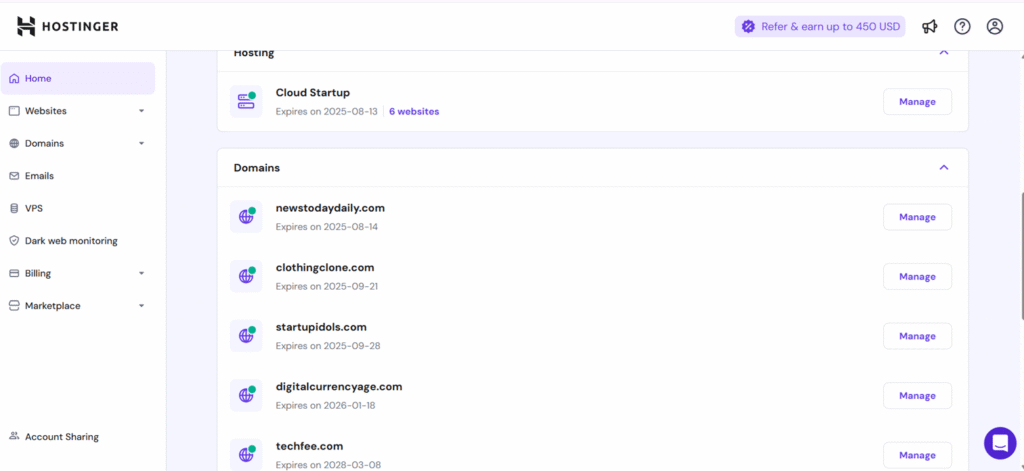Click Expires on 2026-01-18 text
This screenshot has width=1024, height=471.
pos(325,405)
